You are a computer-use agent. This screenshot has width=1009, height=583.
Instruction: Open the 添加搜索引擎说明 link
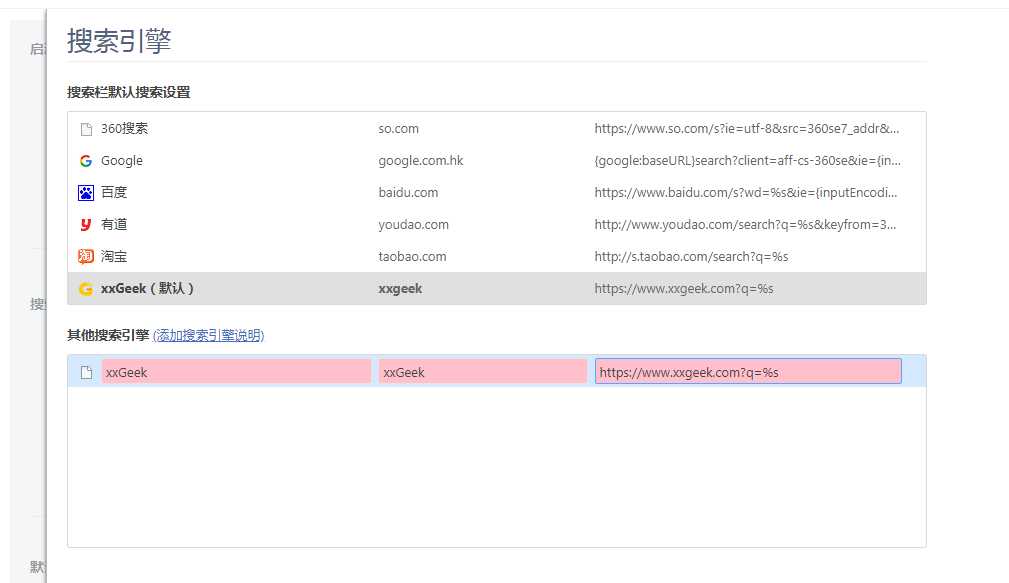(208, 335)
